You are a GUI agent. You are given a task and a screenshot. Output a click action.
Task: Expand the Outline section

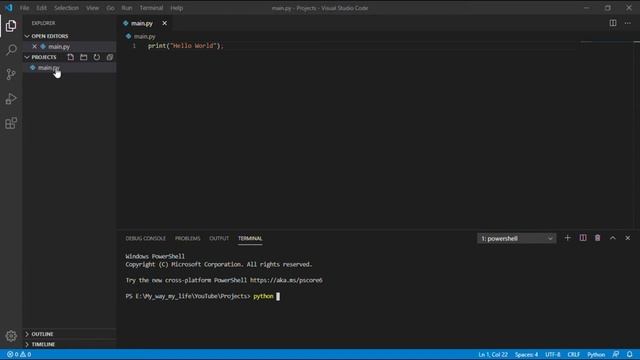(27, 334)
